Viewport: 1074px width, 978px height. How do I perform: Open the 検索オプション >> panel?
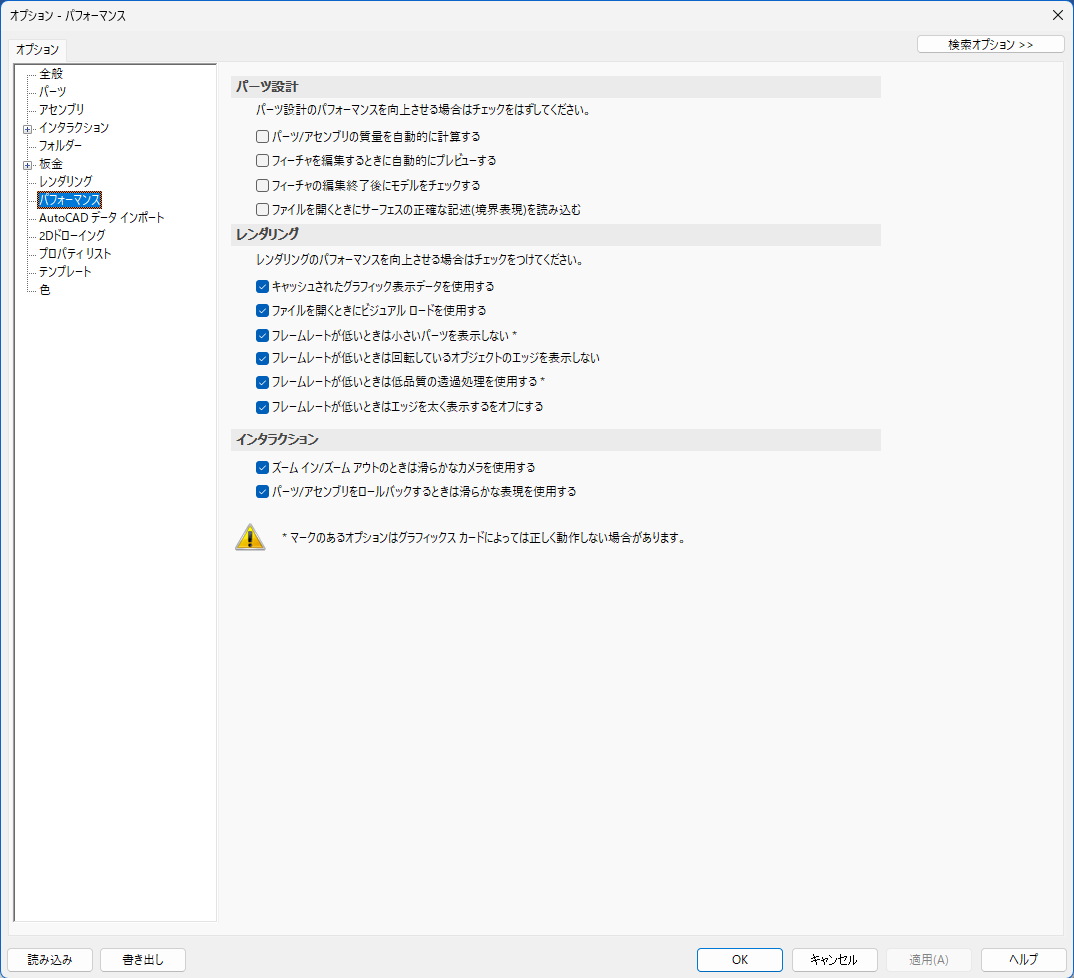(x=990, y=44)
